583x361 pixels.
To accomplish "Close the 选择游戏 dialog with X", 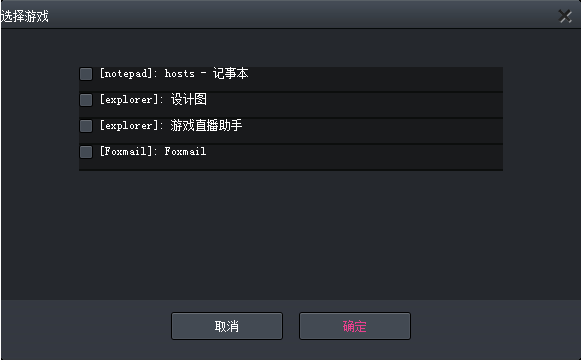I will tap(565, 16).
